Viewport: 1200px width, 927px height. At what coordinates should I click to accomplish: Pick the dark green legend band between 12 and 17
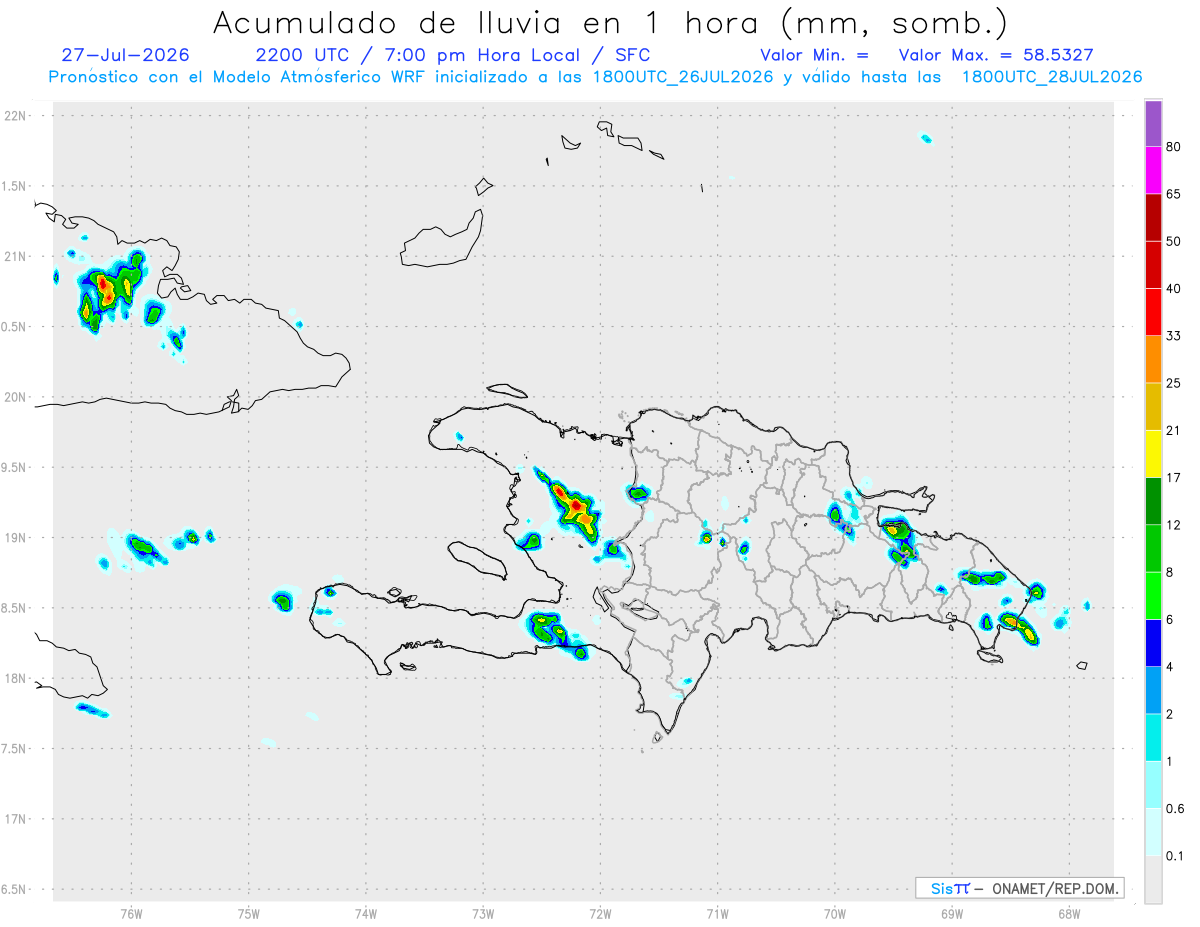(1153, 501)
